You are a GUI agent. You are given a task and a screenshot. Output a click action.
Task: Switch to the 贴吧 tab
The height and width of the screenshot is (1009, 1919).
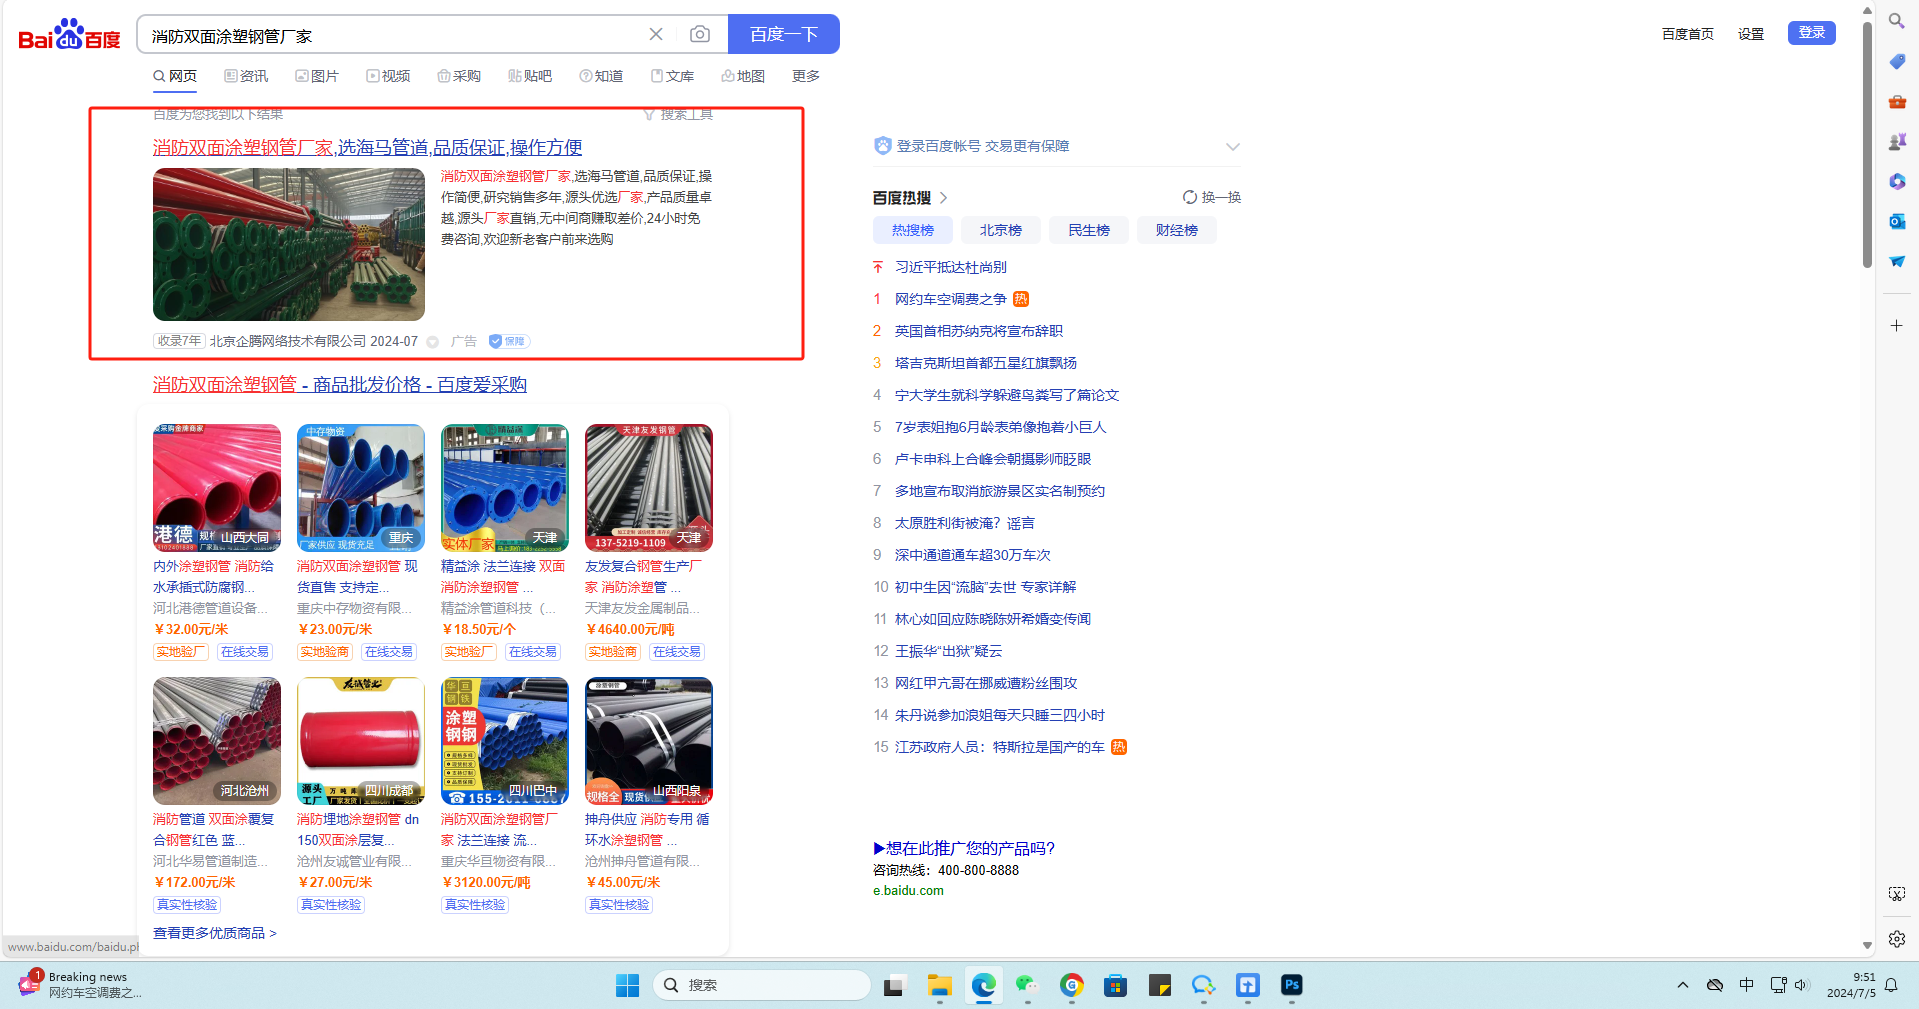pos(530,76)
